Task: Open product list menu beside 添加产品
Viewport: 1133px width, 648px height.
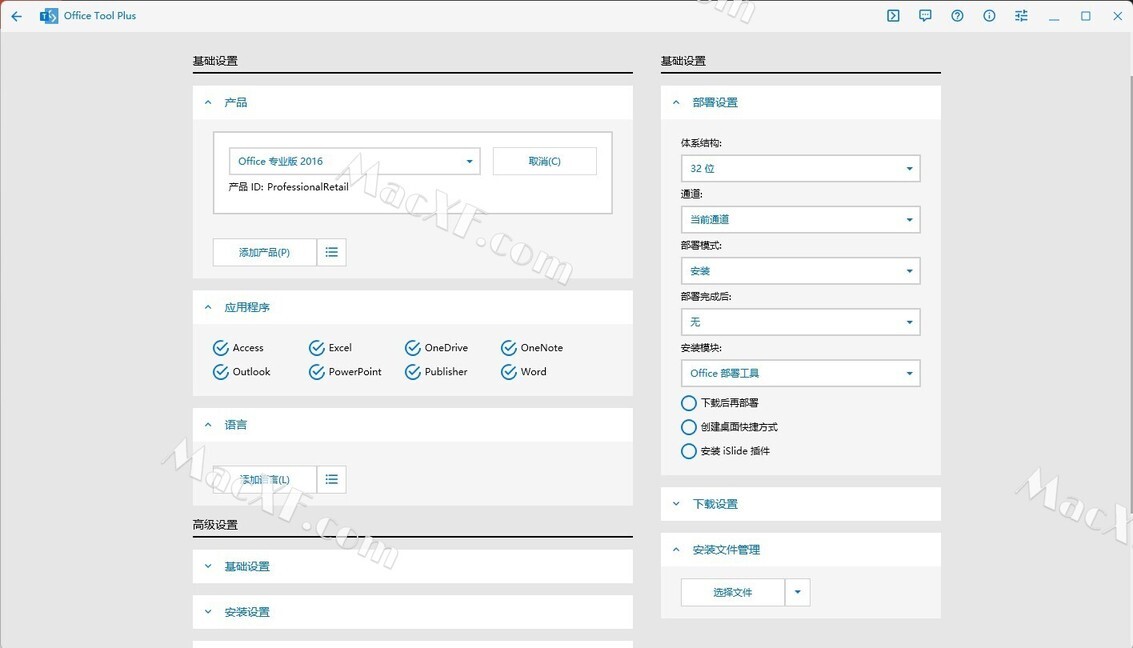Action: 332,252
